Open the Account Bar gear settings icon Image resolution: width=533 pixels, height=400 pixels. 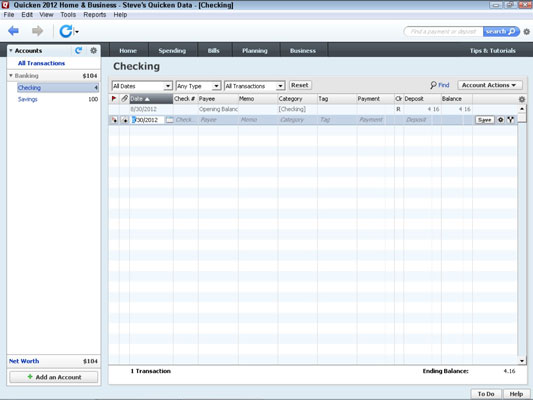[93, 51]
